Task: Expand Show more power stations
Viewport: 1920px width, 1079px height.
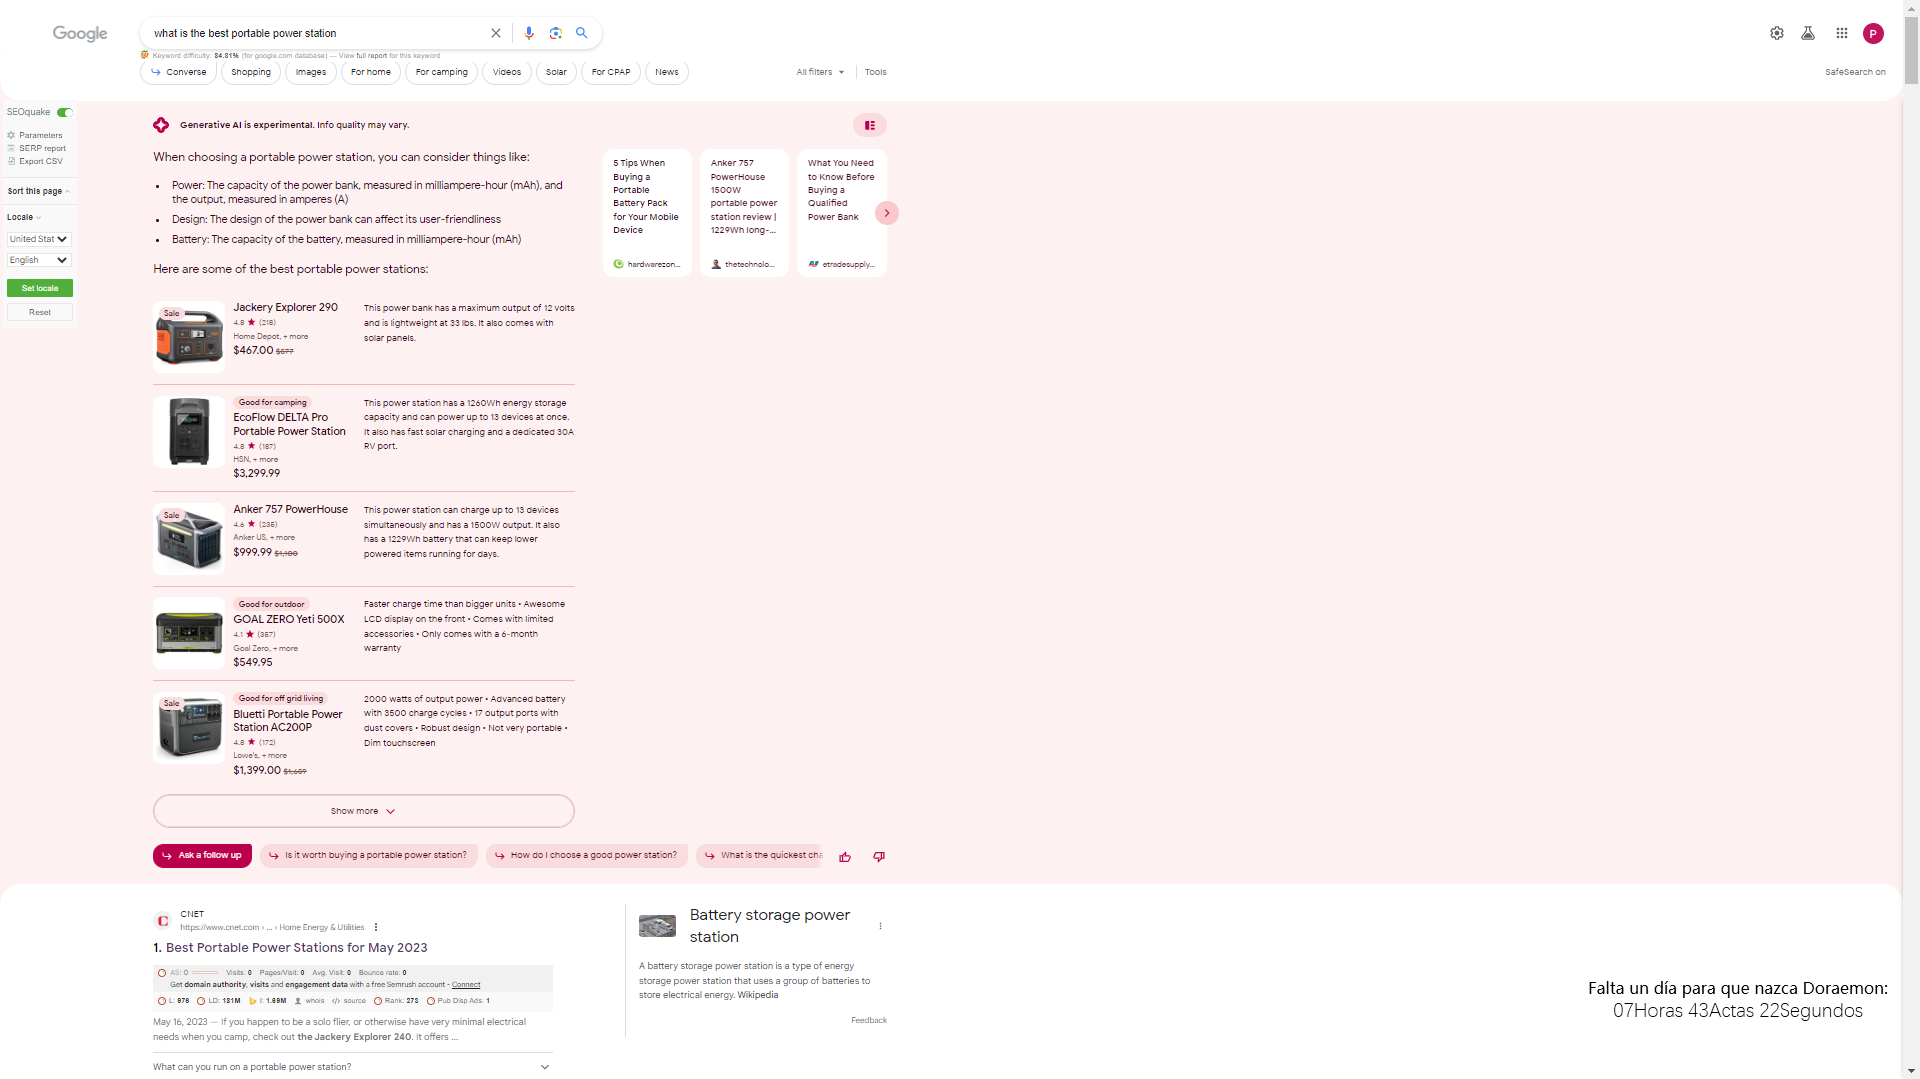Action: [x=363, y=811]
